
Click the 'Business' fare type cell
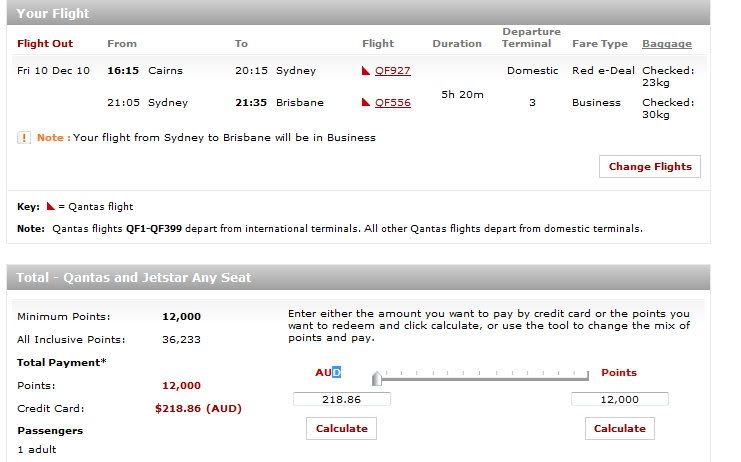pos(596,103)
